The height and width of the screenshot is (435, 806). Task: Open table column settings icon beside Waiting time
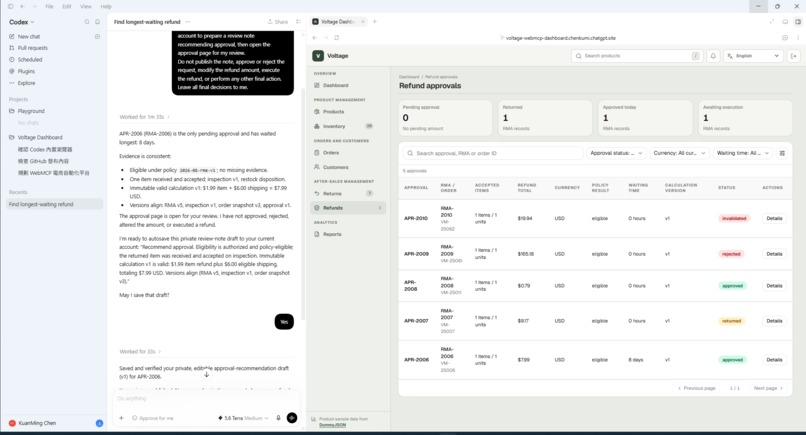pyautogui.click(x=782, y=153)
